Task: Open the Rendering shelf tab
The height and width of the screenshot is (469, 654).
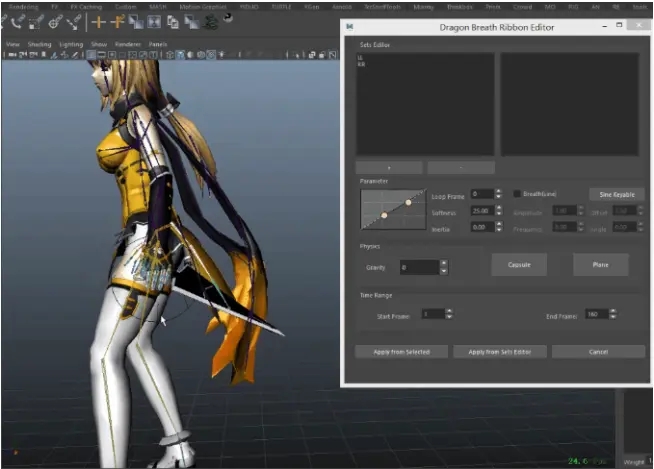Action: point(23,7)
